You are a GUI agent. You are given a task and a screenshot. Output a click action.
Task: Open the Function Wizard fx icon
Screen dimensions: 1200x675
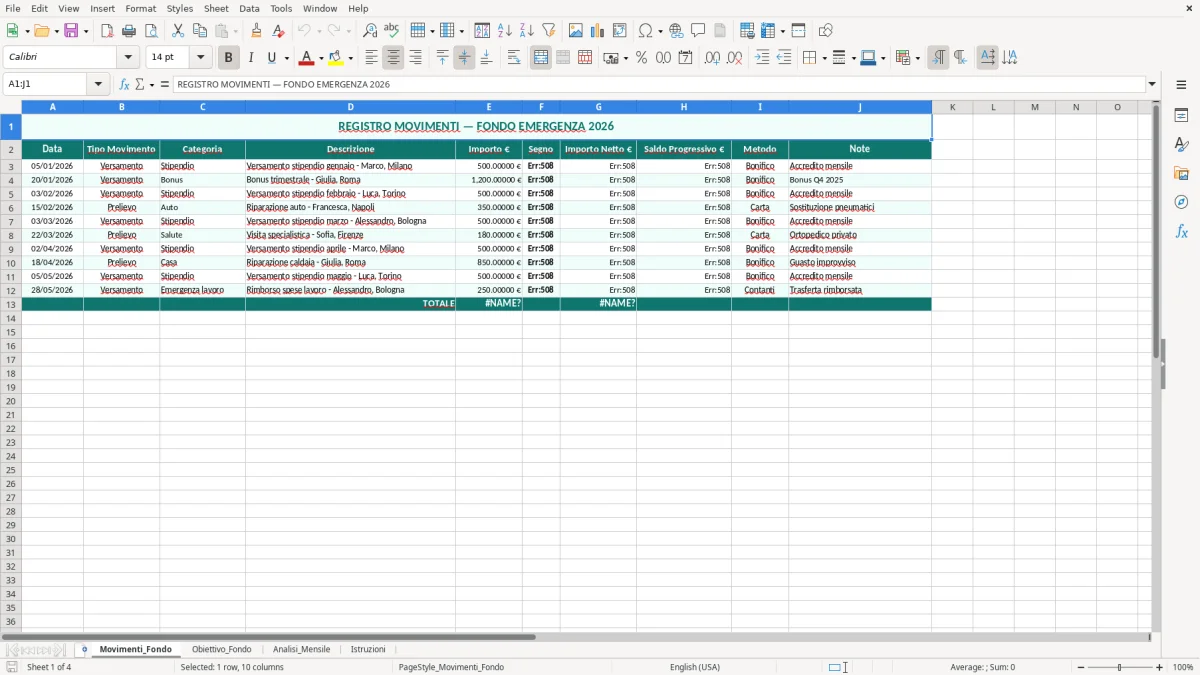coord(125,84)
